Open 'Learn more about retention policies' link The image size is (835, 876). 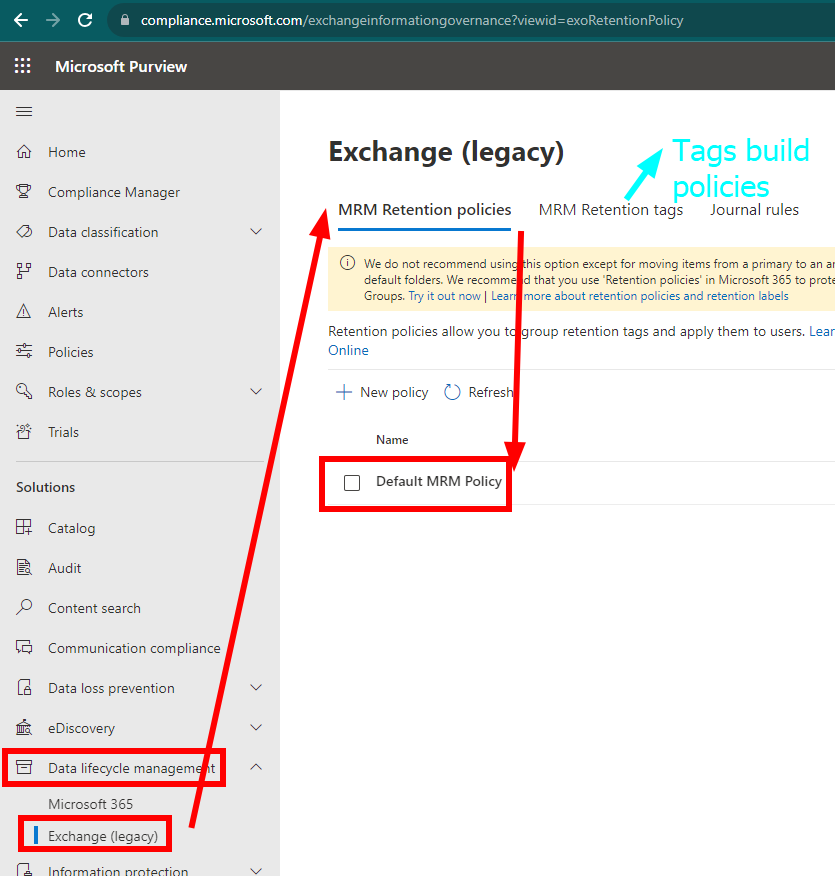click(x=640, y=296)
